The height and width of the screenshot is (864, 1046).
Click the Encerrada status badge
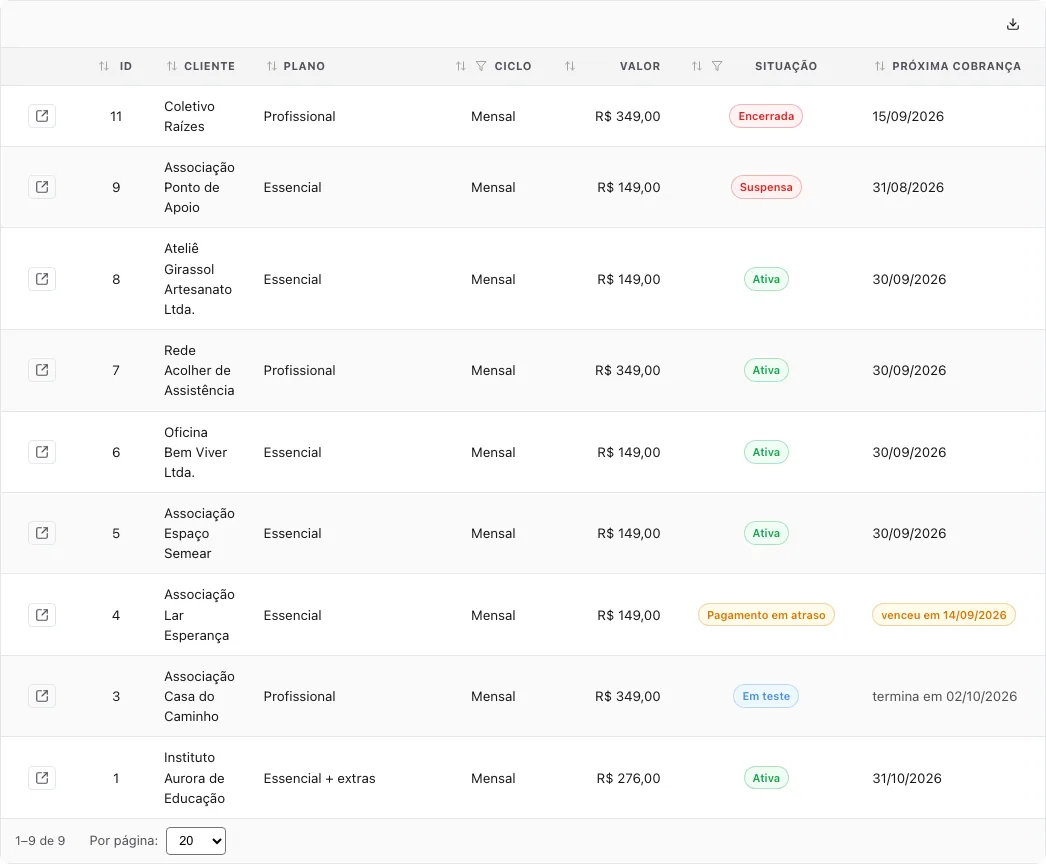pos(766,116)
